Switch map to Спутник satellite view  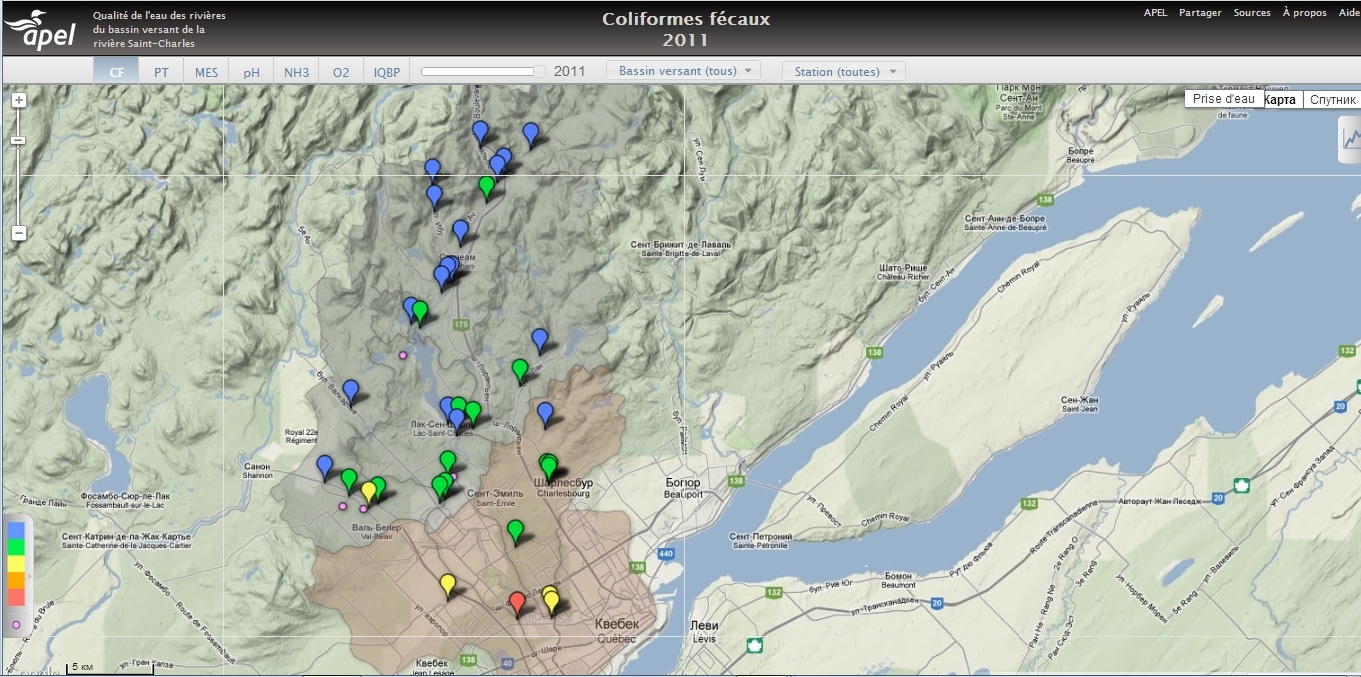1332,99
